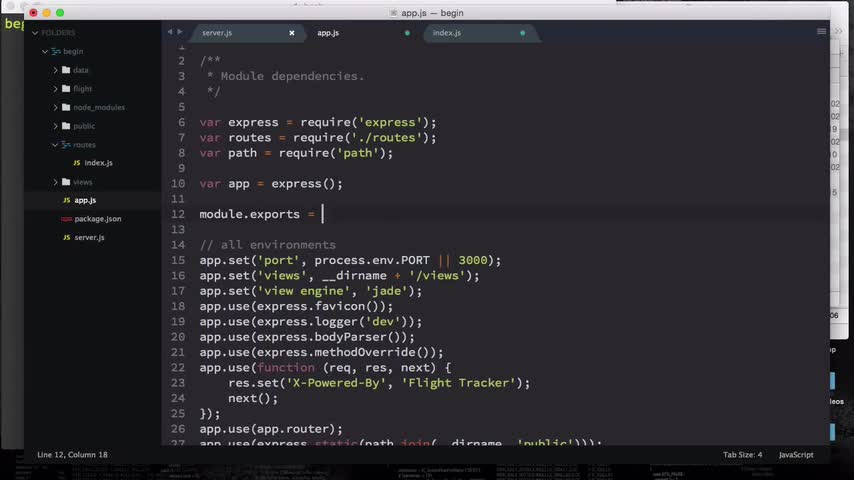The image size is (854, 480).
Task: Change JavaScript syntax in status bar
Action: (x=796, y=454)
